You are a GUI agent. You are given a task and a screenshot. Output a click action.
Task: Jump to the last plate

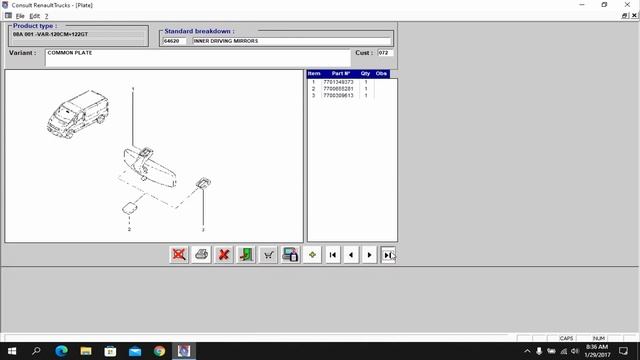[388, 255]
